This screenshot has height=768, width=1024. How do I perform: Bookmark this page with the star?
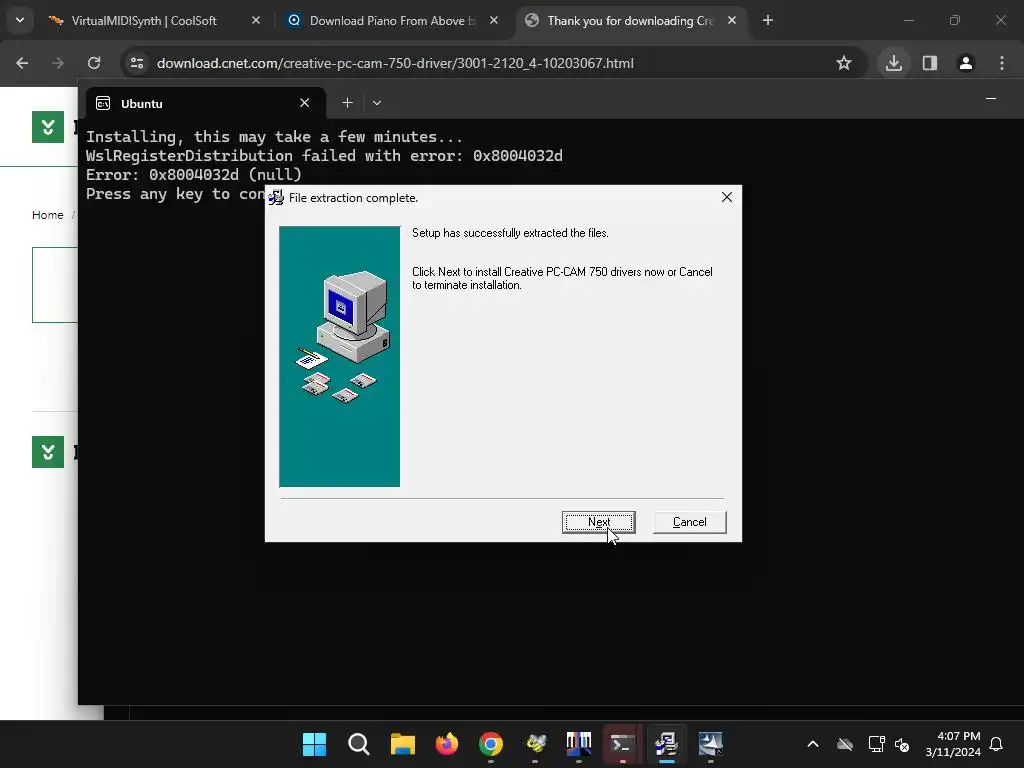coord(844,63)
